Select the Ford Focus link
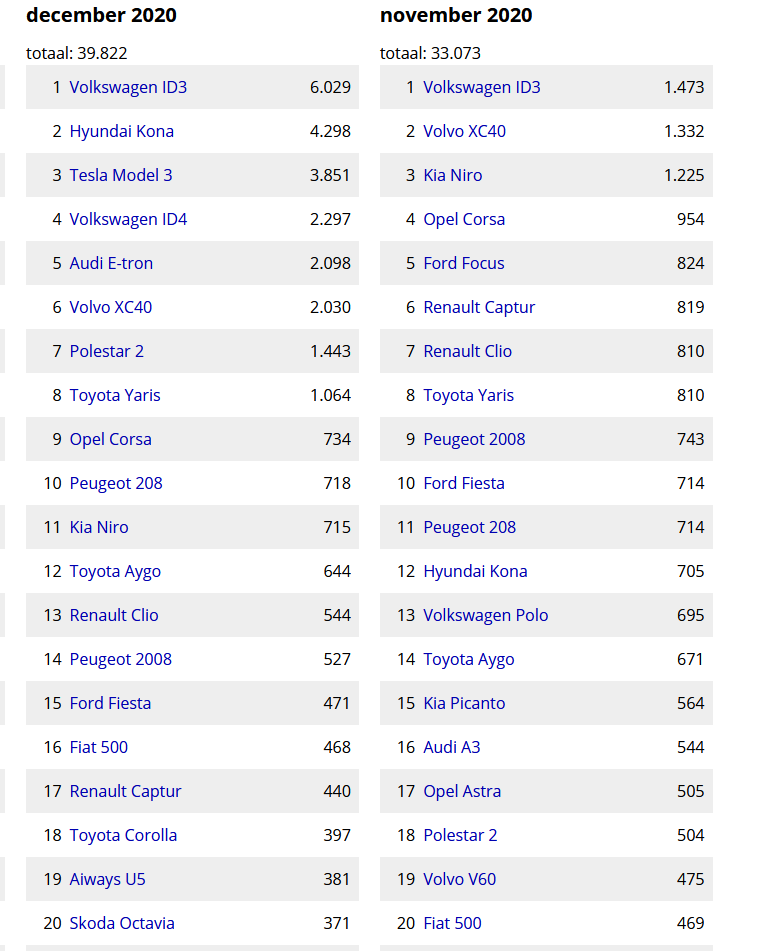This screenshot has height=951, width=758. [x=464, y=263]
